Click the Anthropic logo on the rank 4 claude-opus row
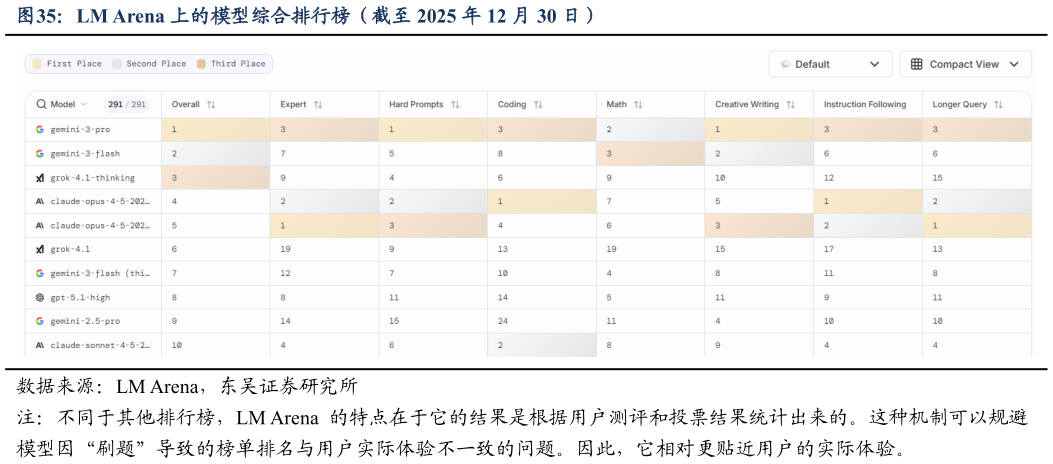The image size is (1053, 464). 40,201
